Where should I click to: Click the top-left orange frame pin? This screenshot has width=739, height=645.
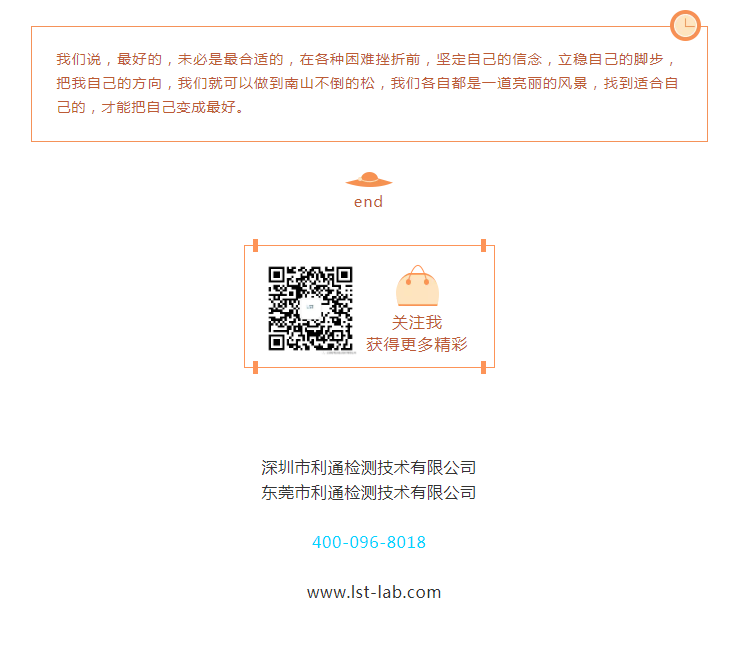click(255, 245)
